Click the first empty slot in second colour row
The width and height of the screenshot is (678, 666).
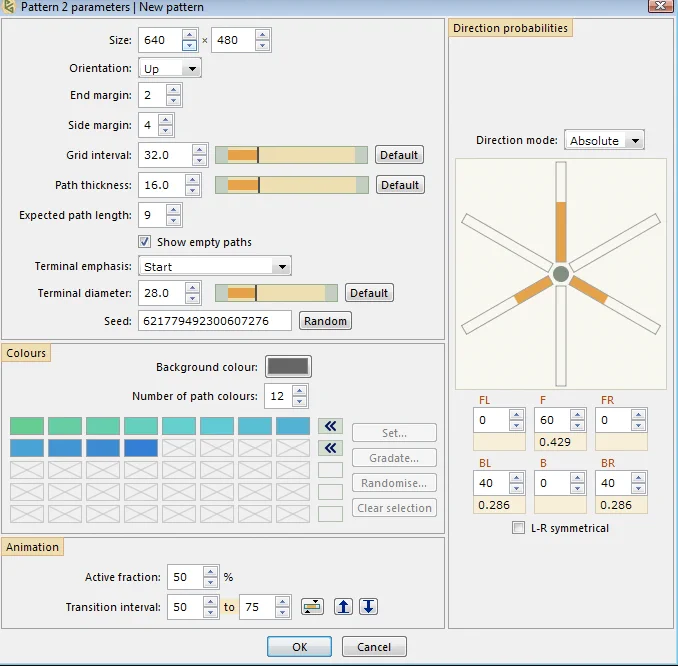click(179, 448)
